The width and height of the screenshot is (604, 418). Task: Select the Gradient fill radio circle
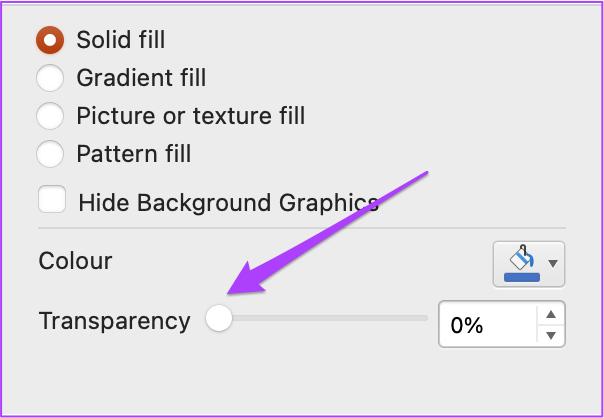50,78
